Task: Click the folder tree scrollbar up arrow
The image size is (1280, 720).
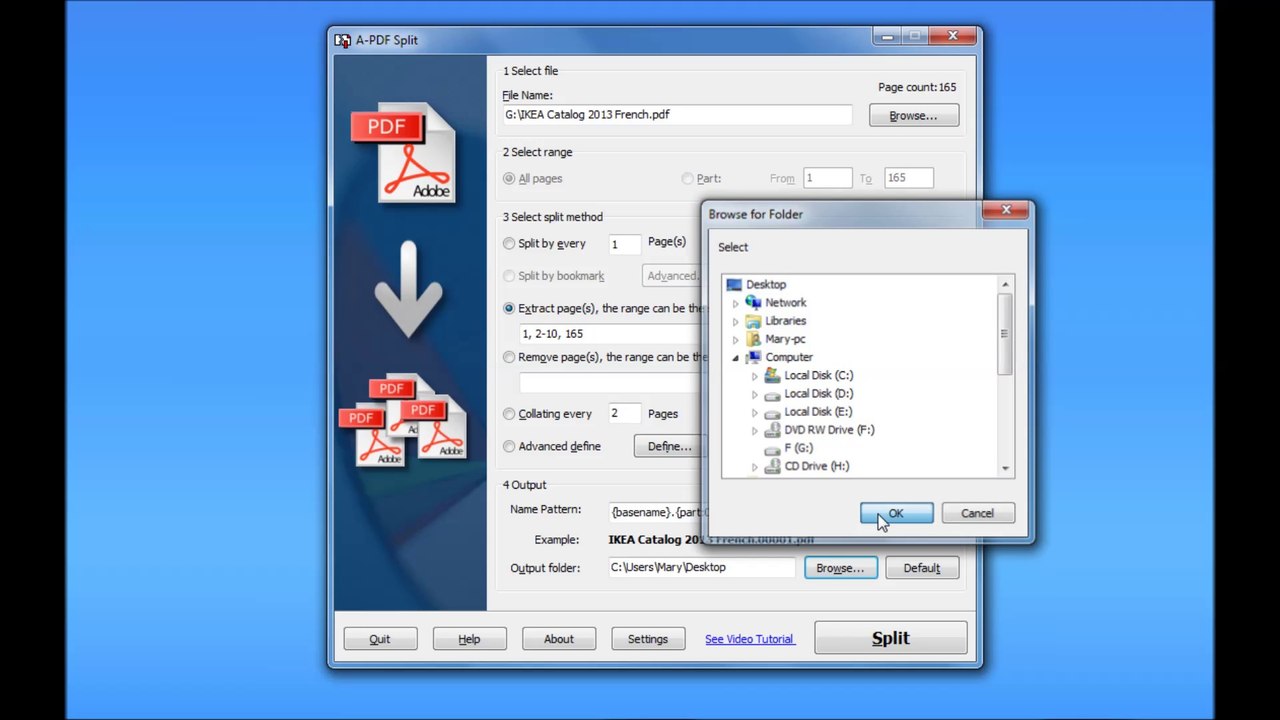Action: tap(1005, 285)
